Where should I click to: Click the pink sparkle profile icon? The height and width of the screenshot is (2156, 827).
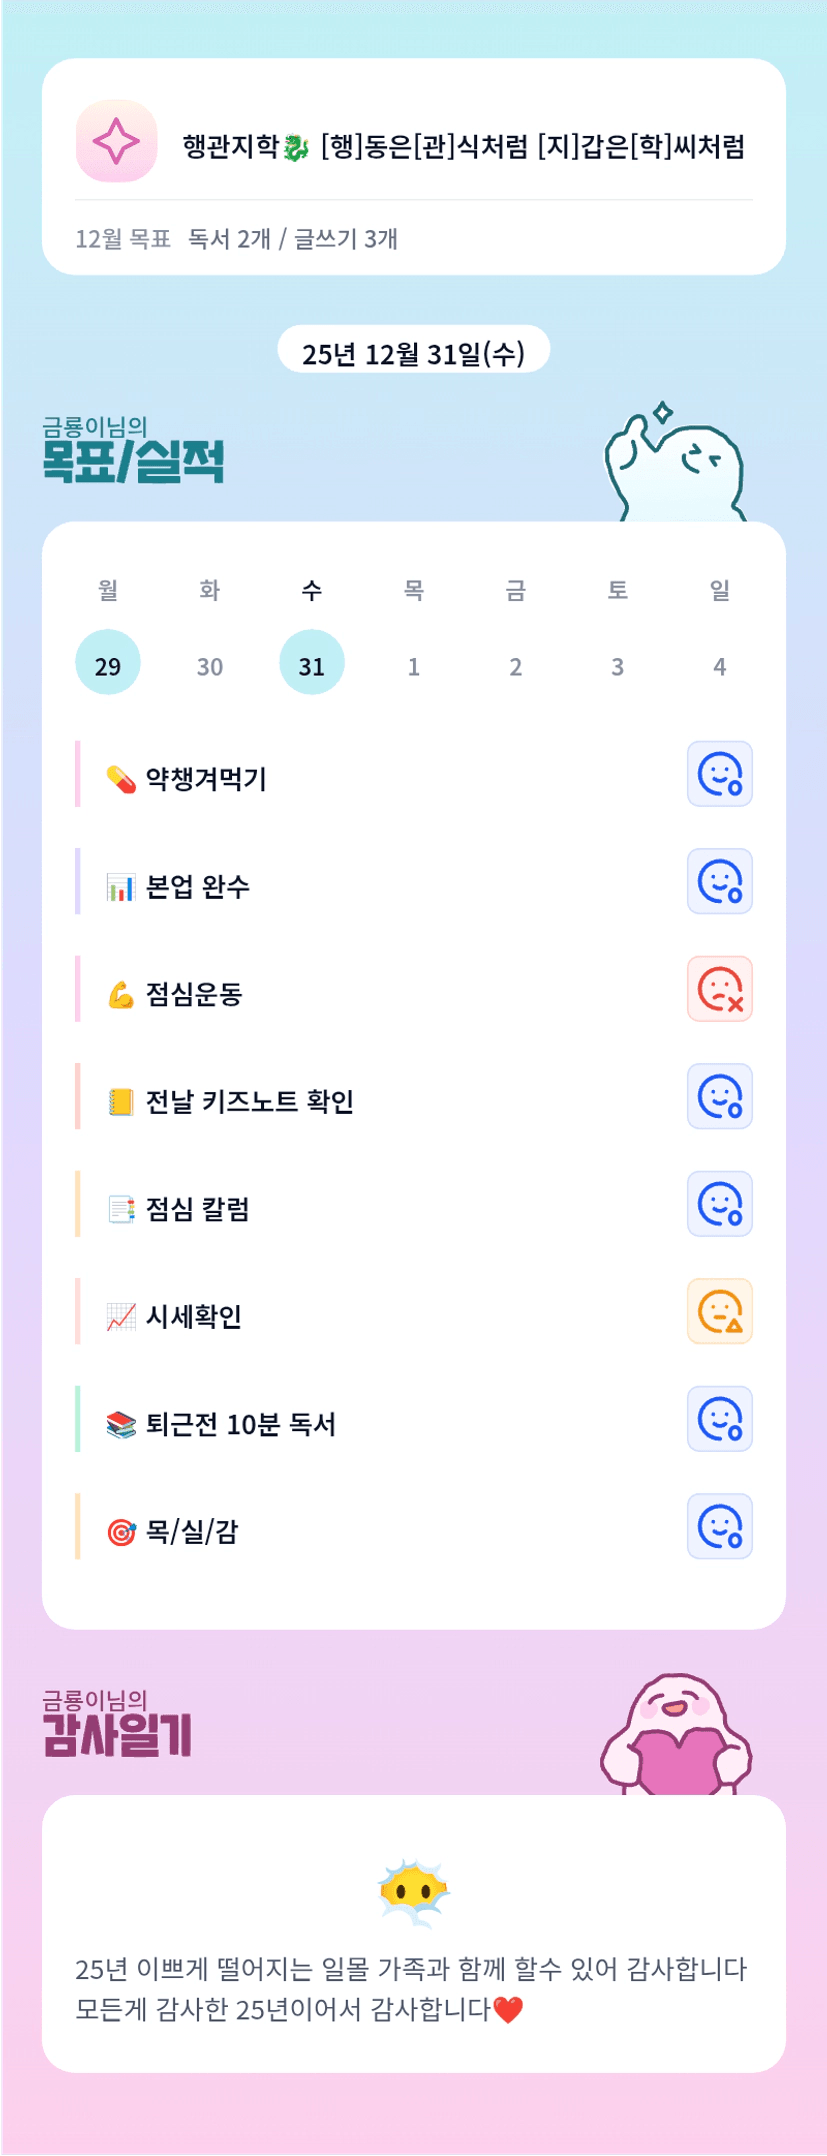point(116,141)
